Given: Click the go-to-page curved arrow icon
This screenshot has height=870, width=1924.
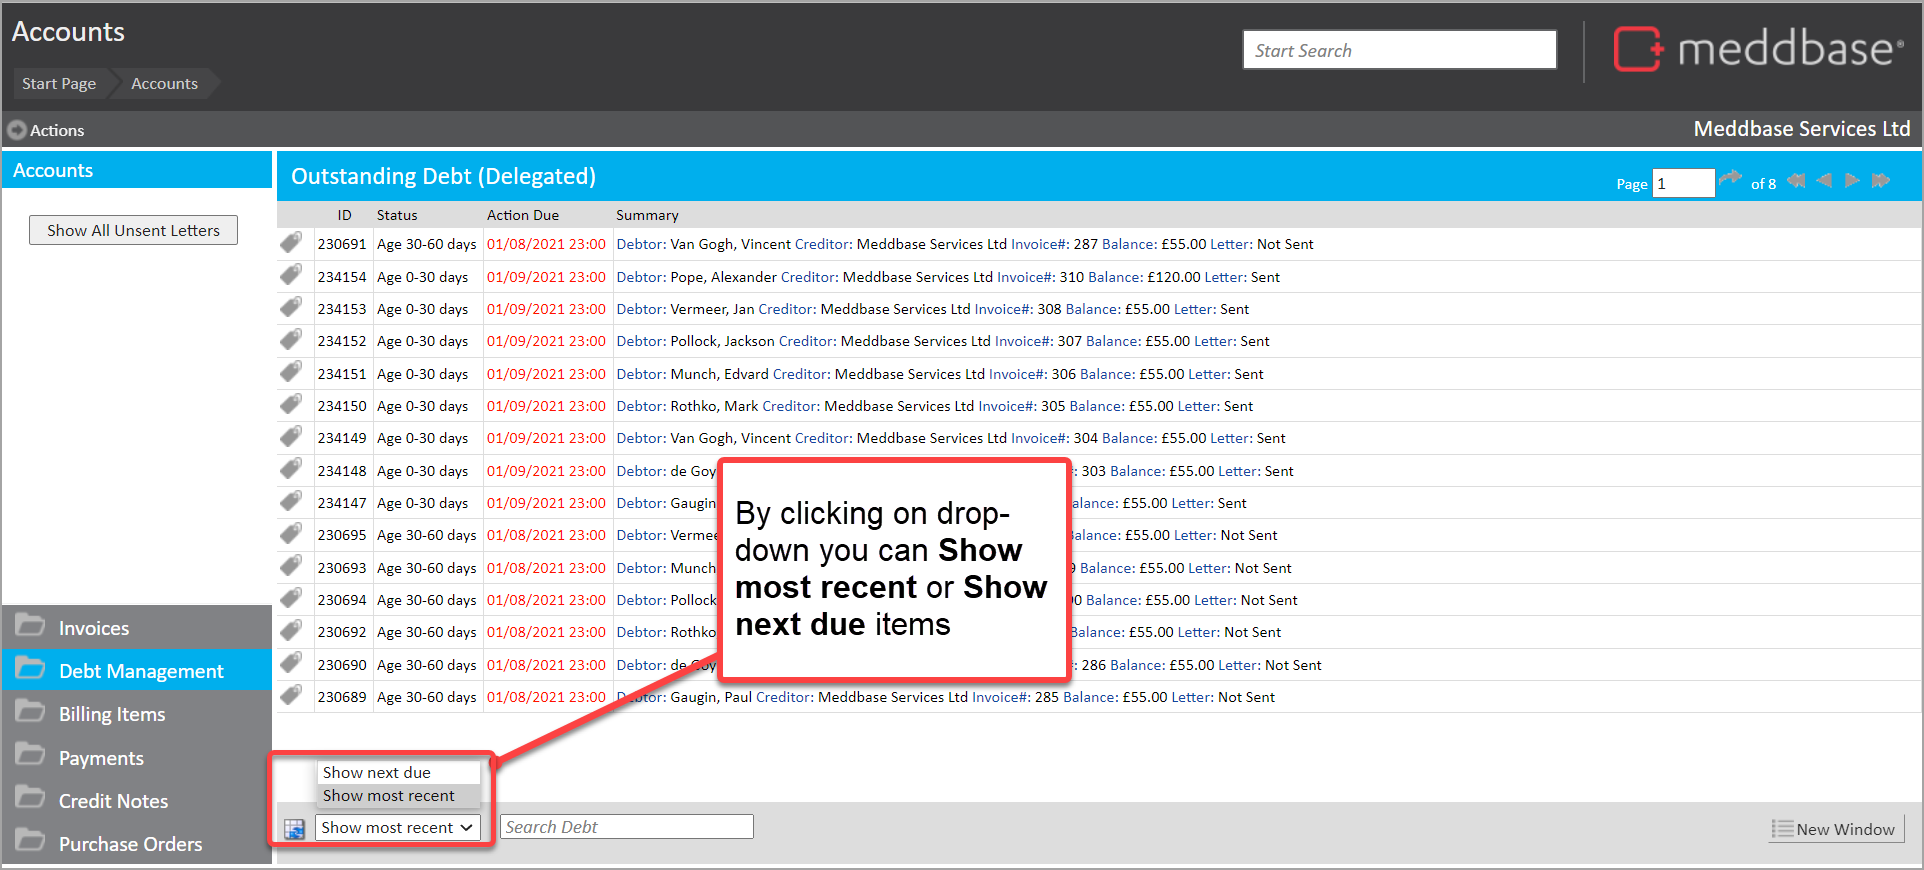Looking at the screenshot, I should 1730,180.
